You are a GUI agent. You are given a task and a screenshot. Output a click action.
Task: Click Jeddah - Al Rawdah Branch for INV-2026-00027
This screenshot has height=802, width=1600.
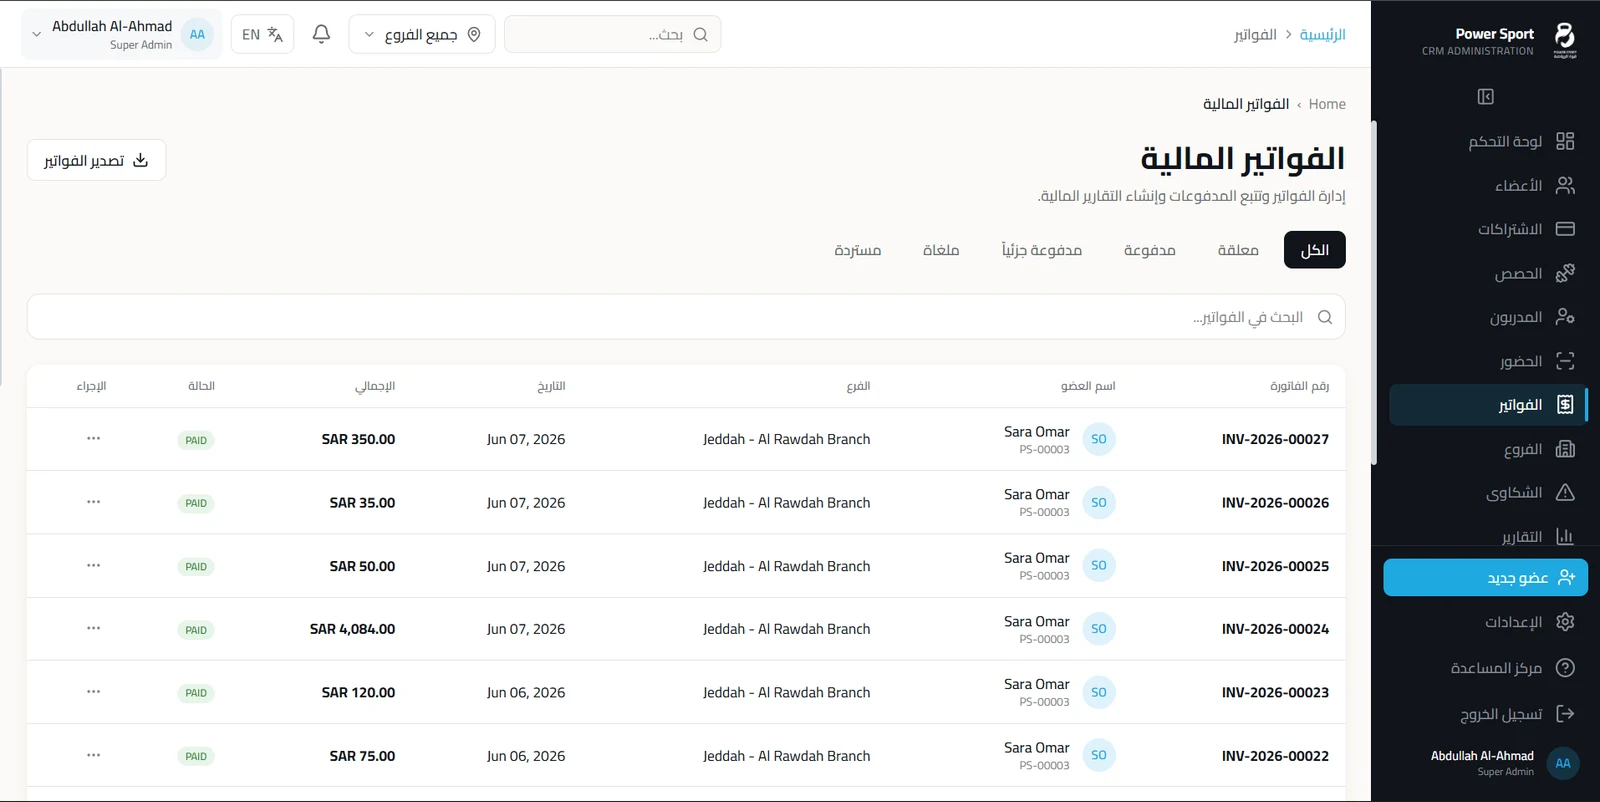(786, 439)
